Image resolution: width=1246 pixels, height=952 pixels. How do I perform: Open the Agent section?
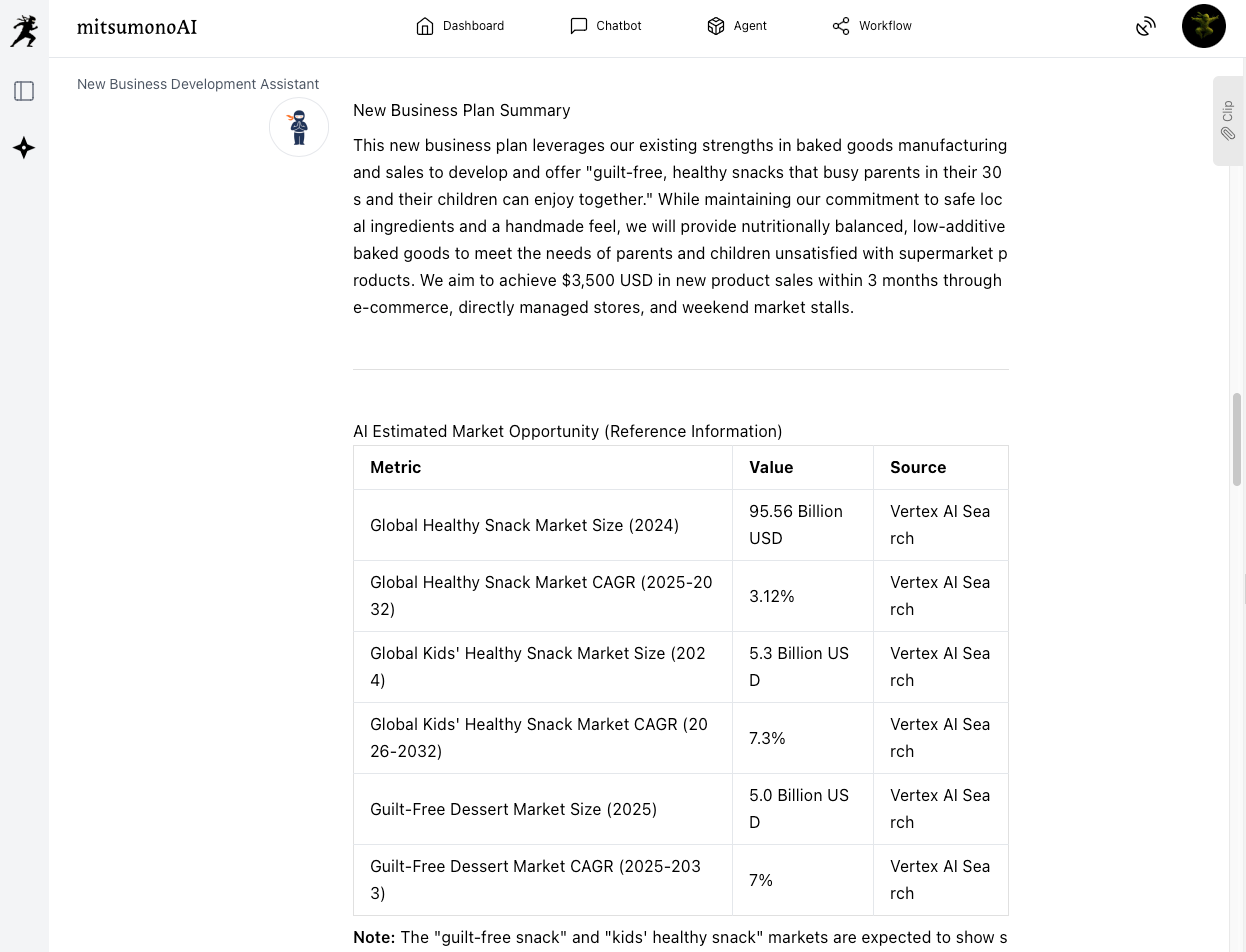tap(736, 26)
